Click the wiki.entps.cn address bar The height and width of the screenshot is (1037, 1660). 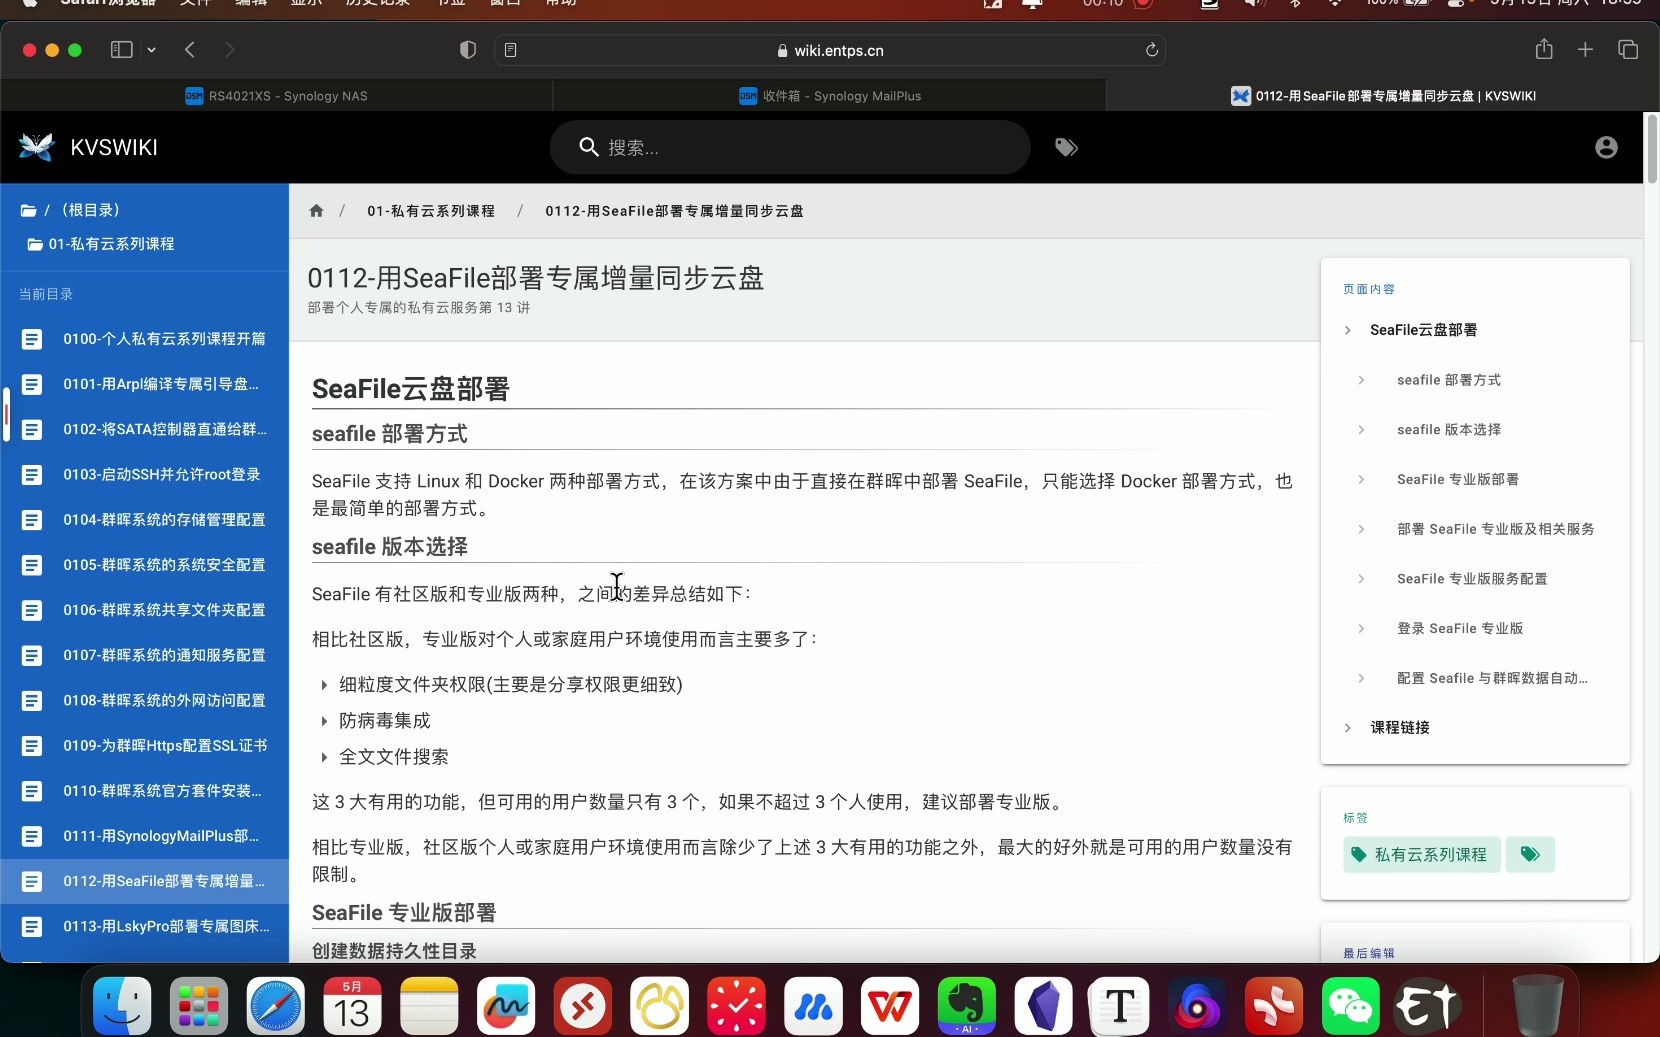tap(830, 50)
